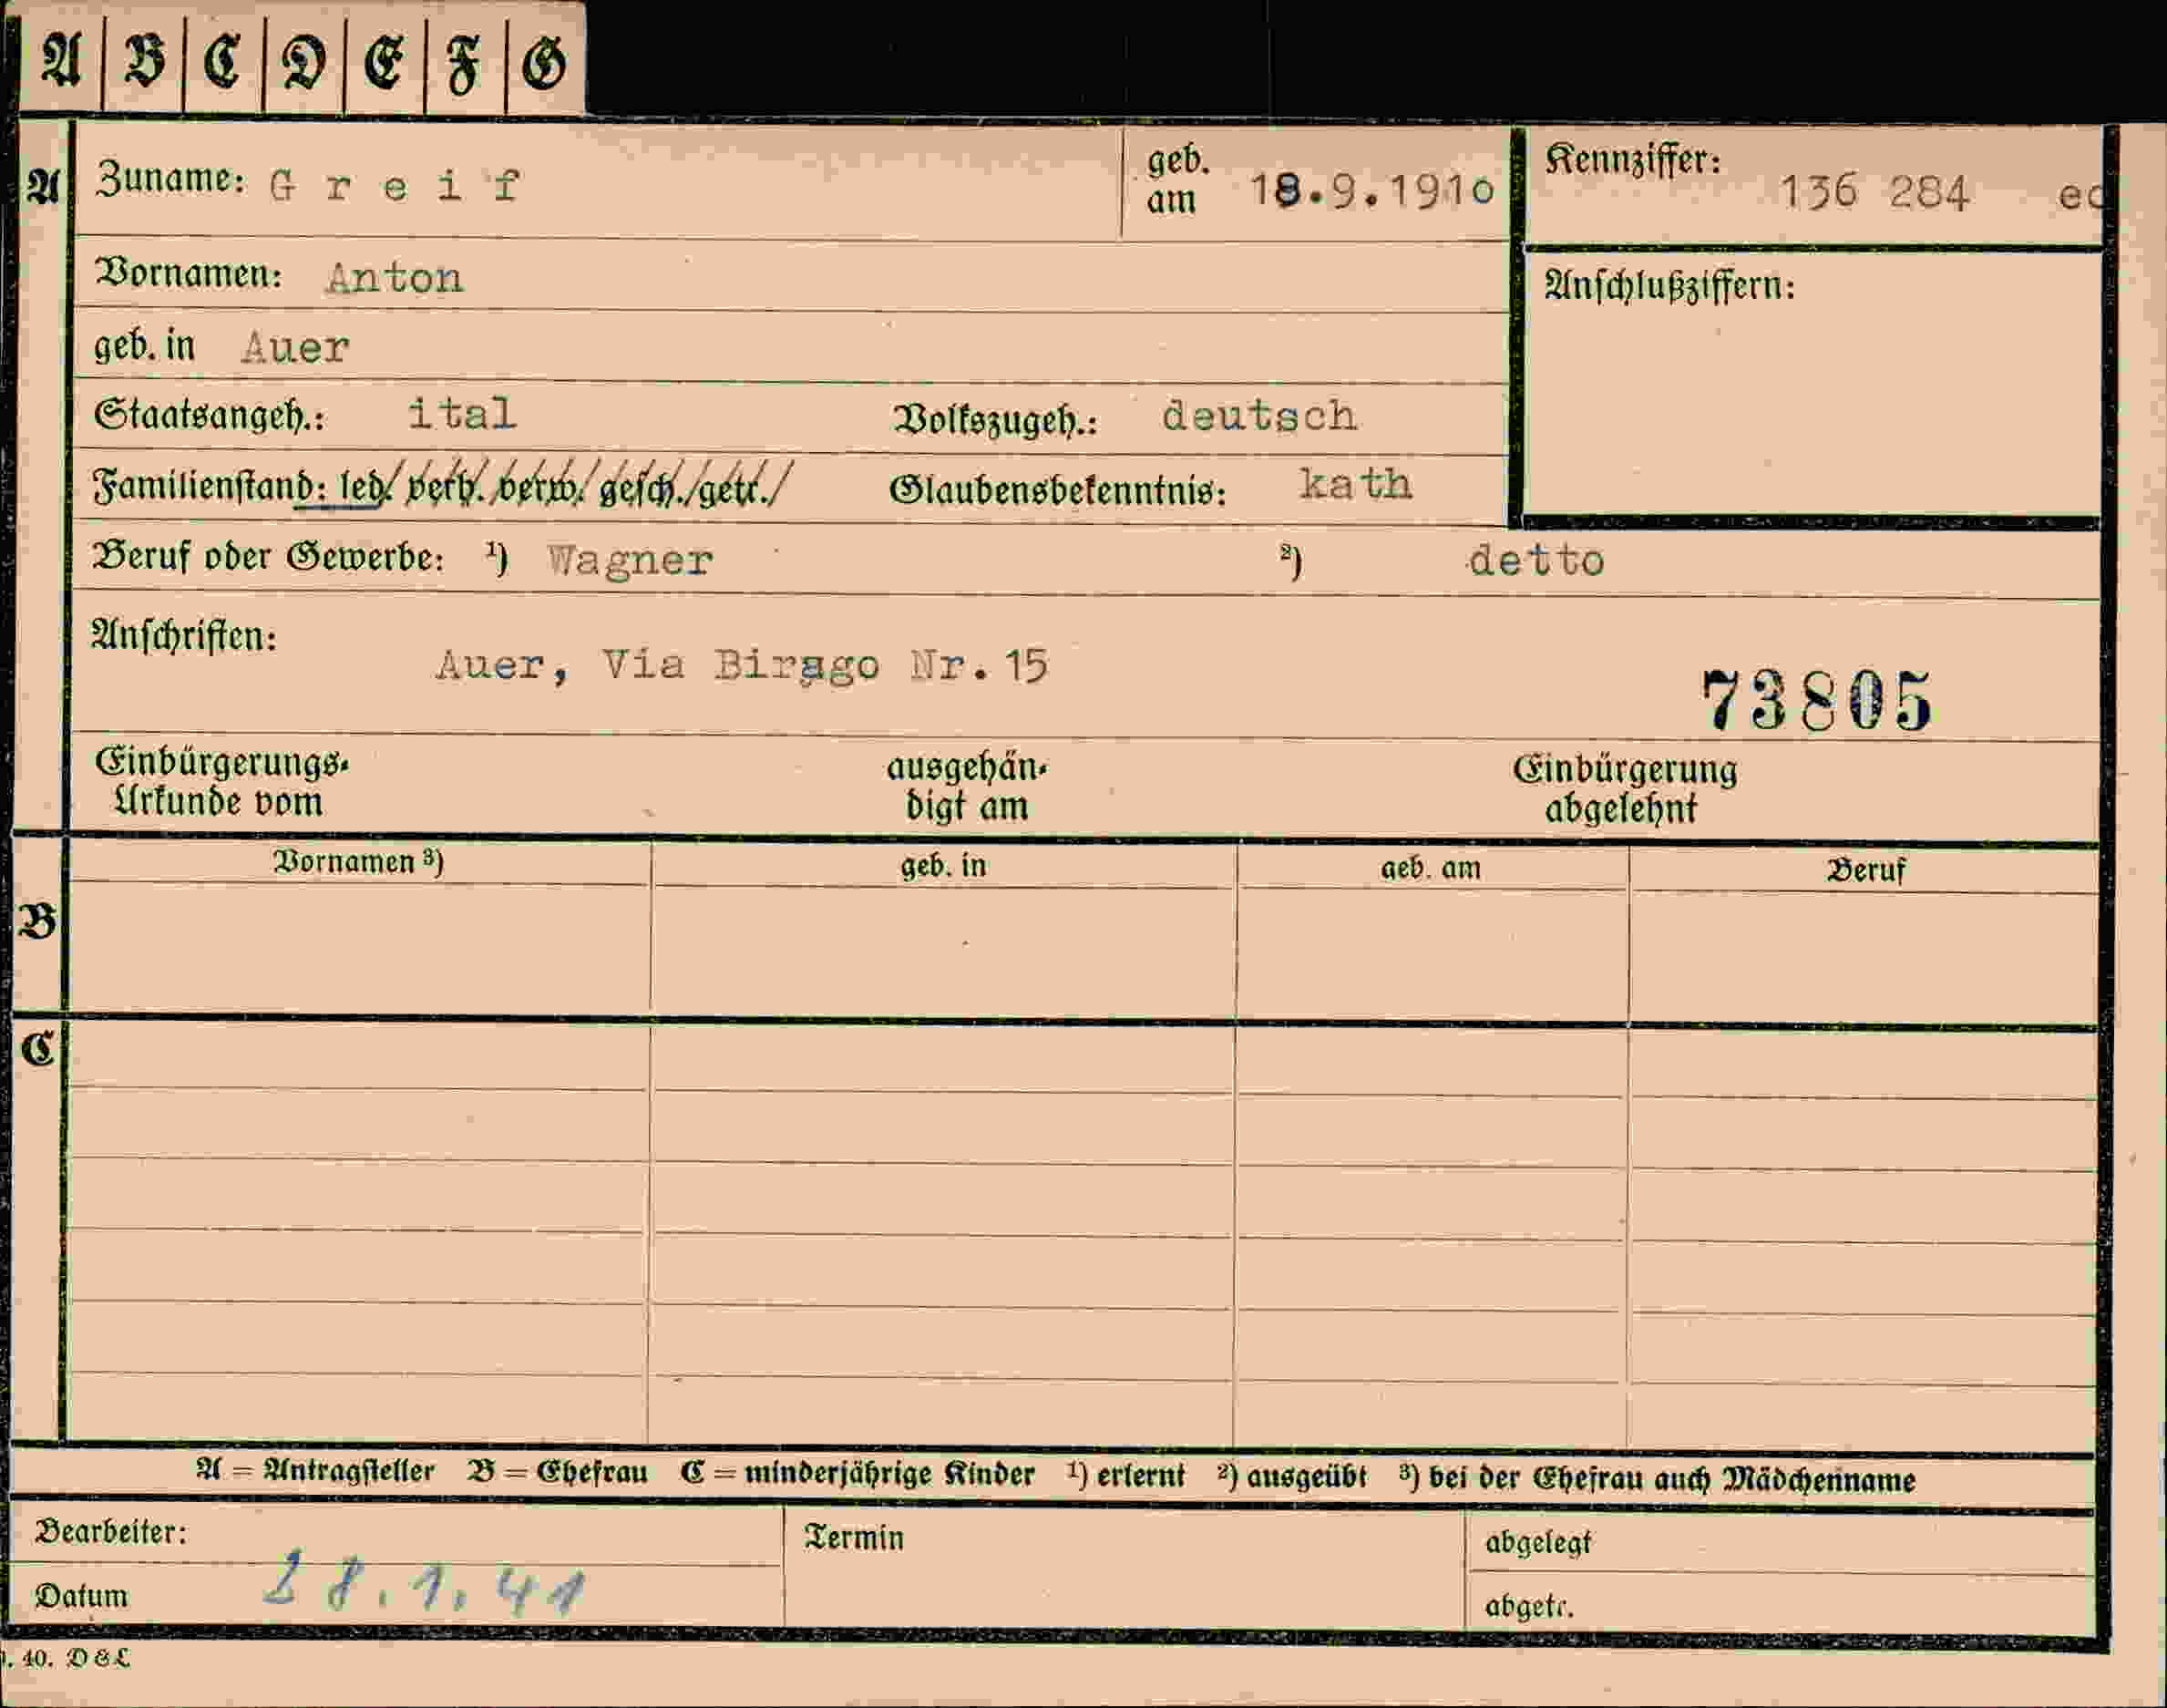Click the 'Beruf oder Gewerbe:' label

(x=268, y=557)
